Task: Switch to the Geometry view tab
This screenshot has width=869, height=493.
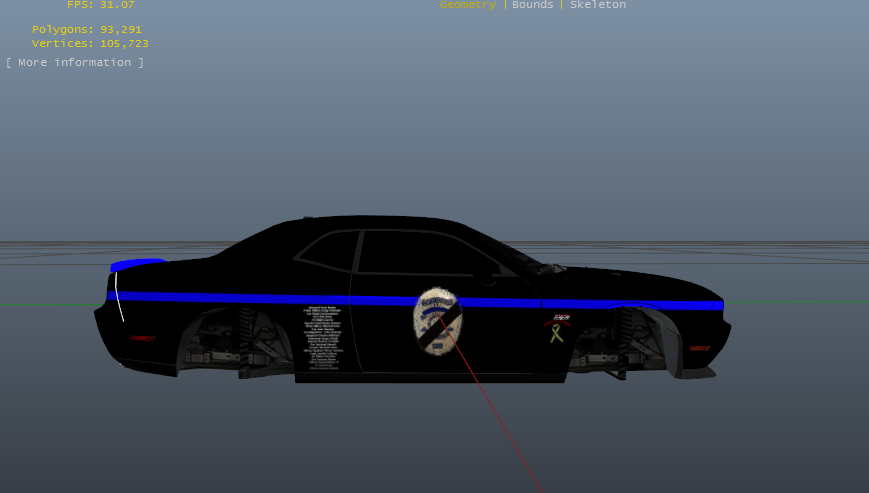Action: pos(467,5)
